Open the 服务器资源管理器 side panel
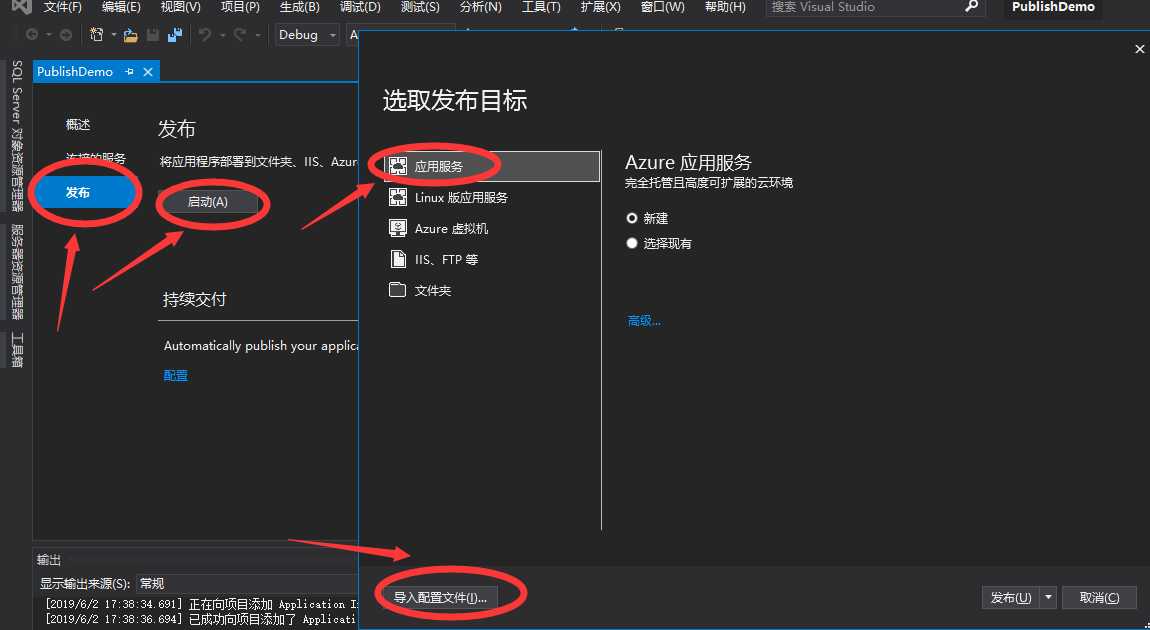The width and height of the screenshot is (1150, 630). [x=17, y=272]
